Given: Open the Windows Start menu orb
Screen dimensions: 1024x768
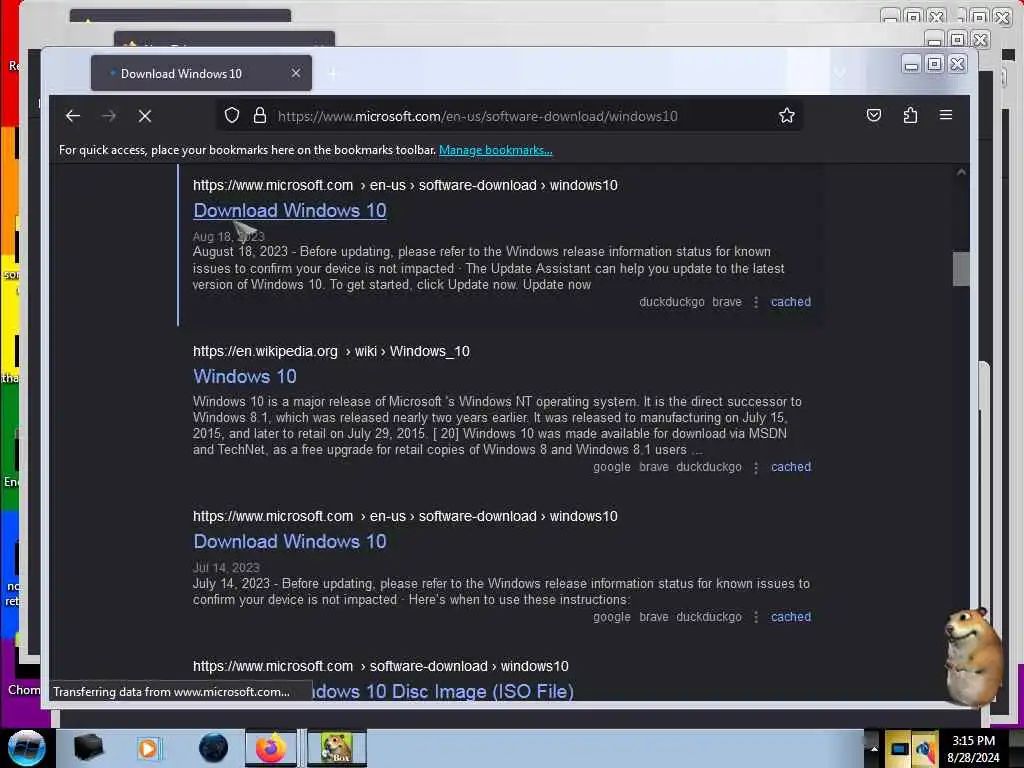Looking at the screenshot, I should 26,748.
